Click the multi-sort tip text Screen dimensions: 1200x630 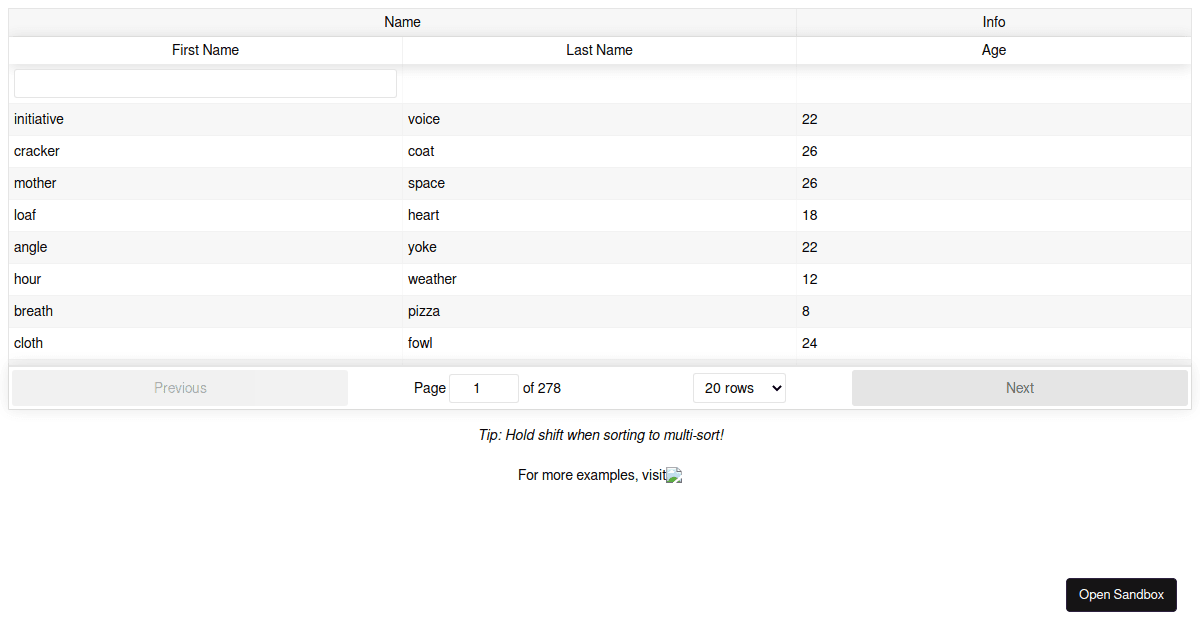pyautogui.click(x=599, y=435)
